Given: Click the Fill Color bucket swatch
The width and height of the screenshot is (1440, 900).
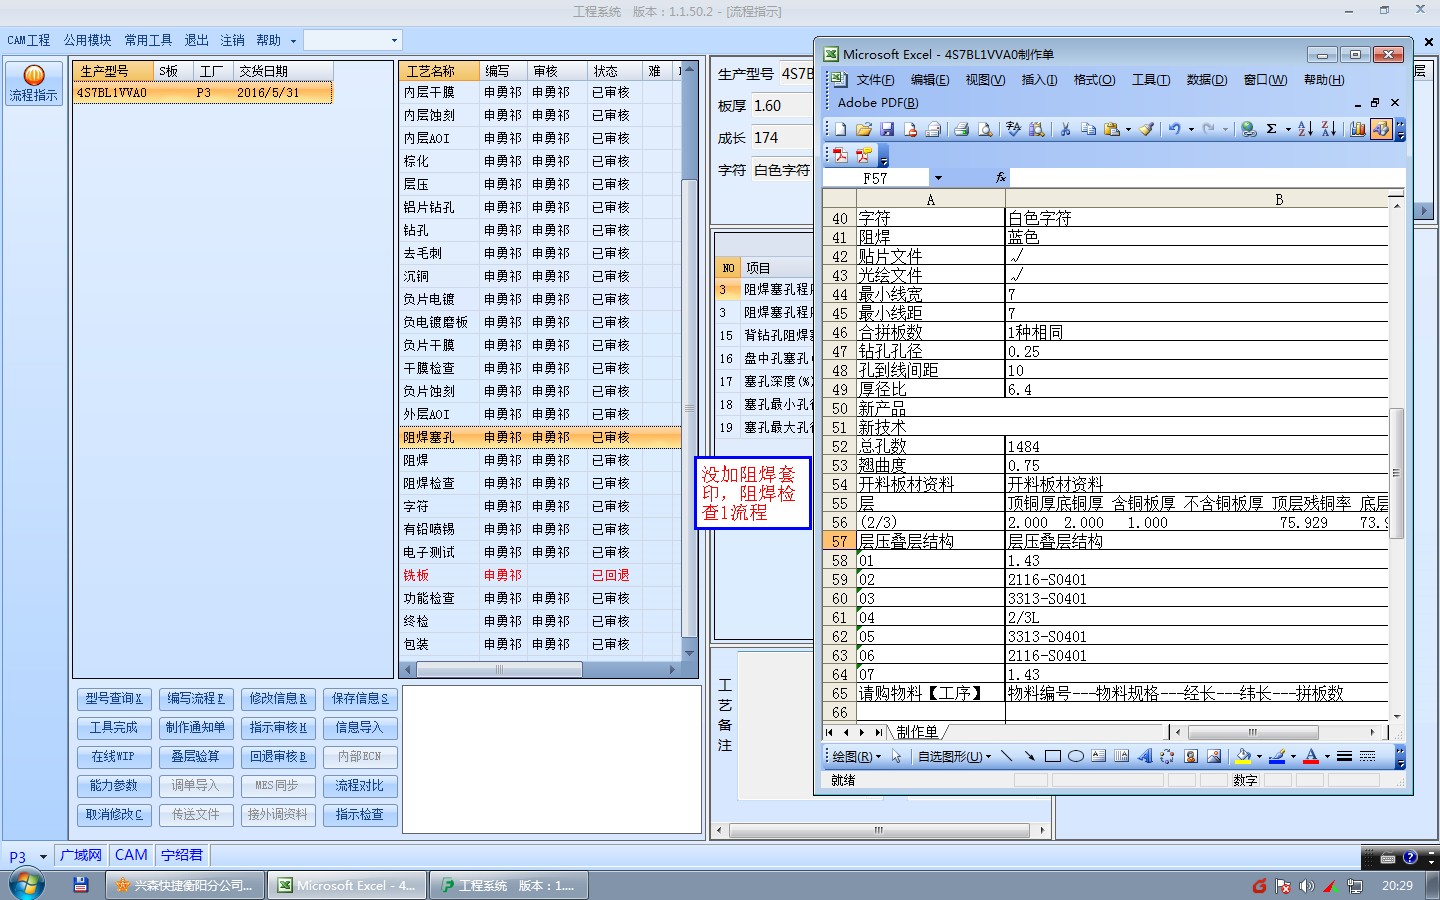Looking at the screenshot, I should 1243,756.
